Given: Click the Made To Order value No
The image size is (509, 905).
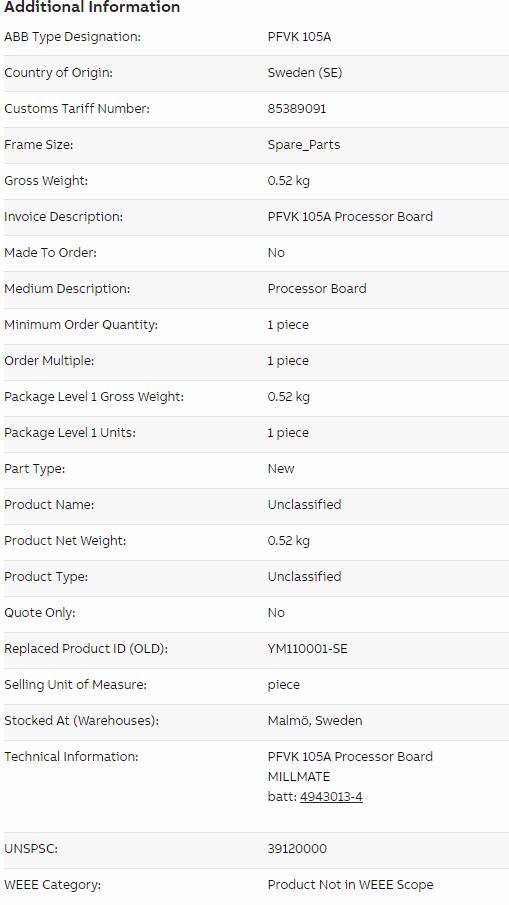Looking at the screenshot, I should point(276,253).
